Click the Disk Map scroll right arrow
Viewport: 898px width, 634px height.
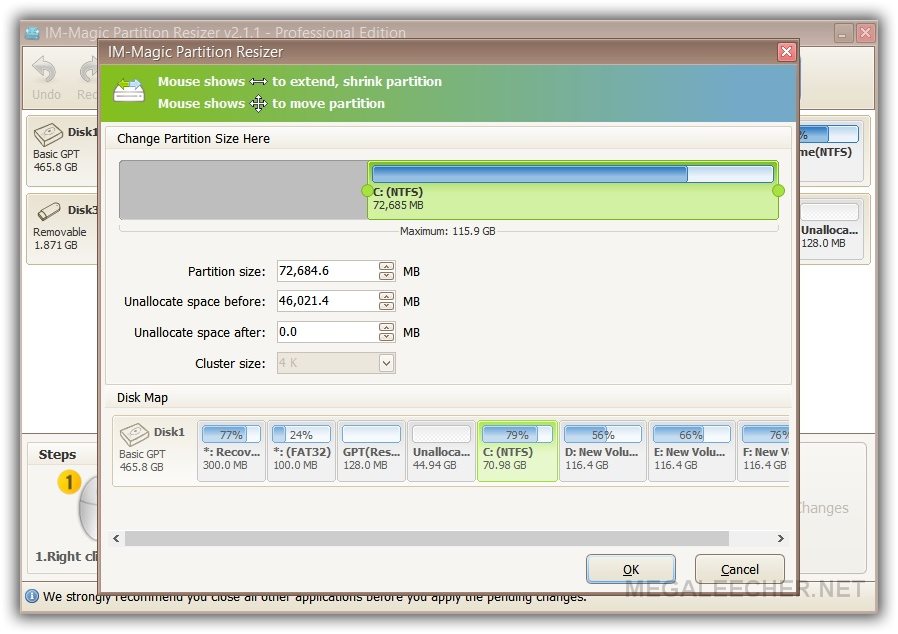pyautogui.click(x=781, y=538)
